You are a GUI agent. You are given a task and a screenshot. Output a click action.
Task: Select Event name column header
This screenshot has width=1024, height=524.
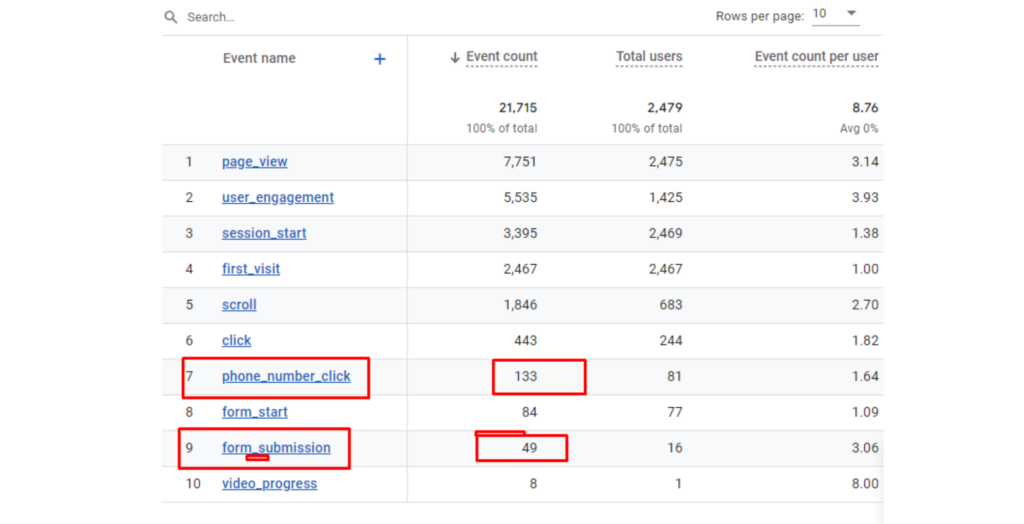point(259,58)
